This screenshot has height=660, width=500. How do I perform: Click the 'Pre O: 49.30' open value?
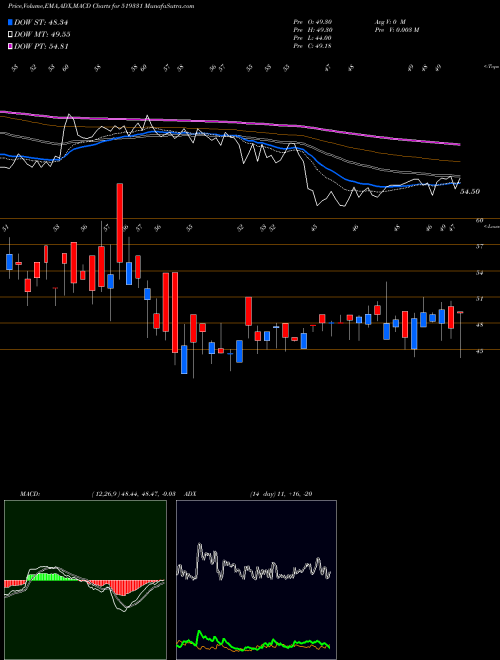[x=312, y=21]
